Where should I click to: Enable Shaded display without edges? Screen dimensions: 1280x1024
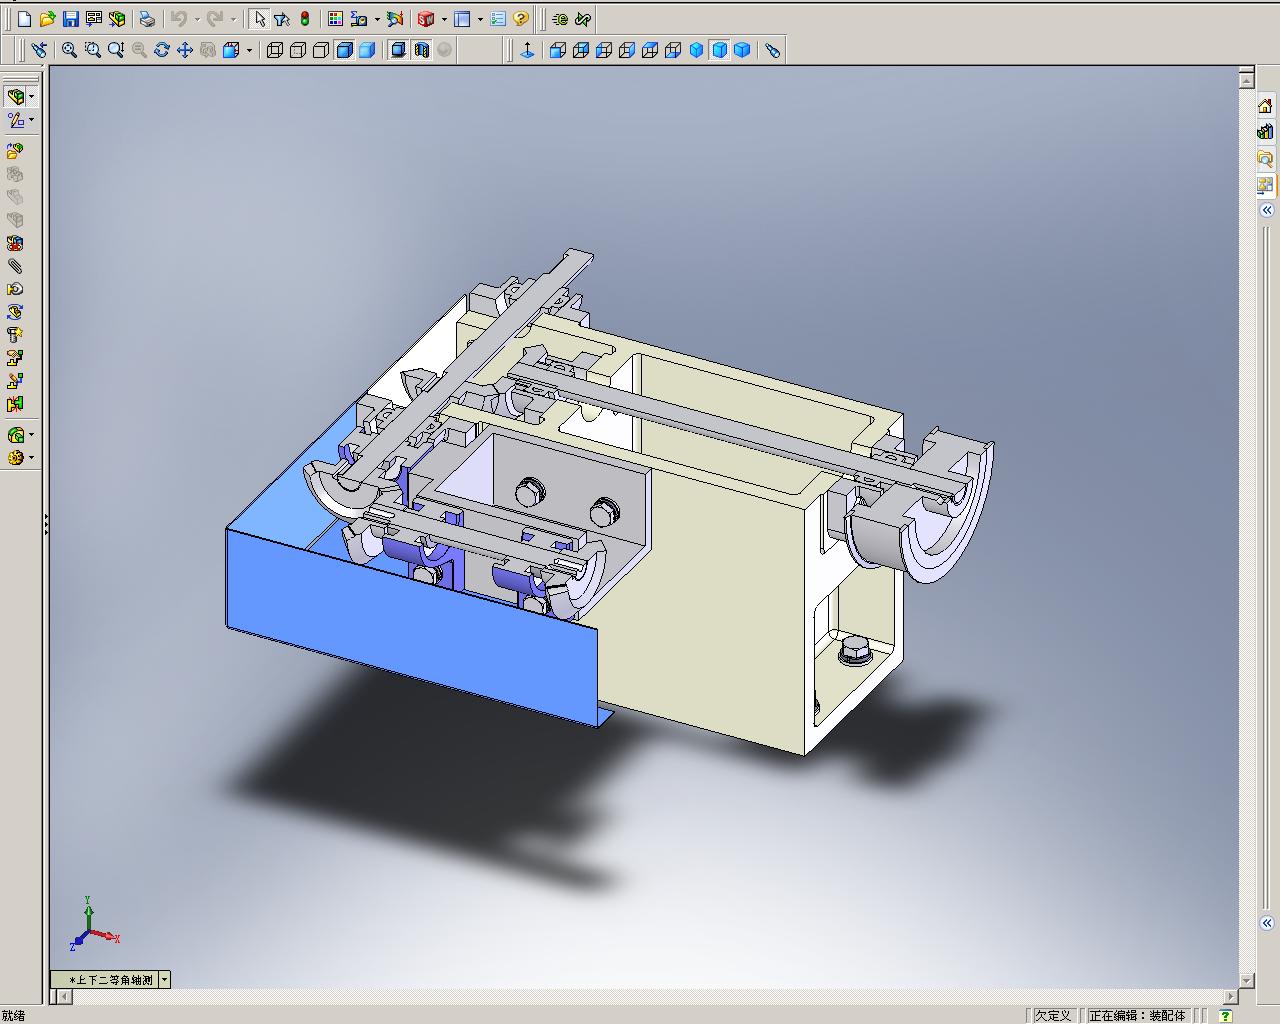click(x=367, y=50)
